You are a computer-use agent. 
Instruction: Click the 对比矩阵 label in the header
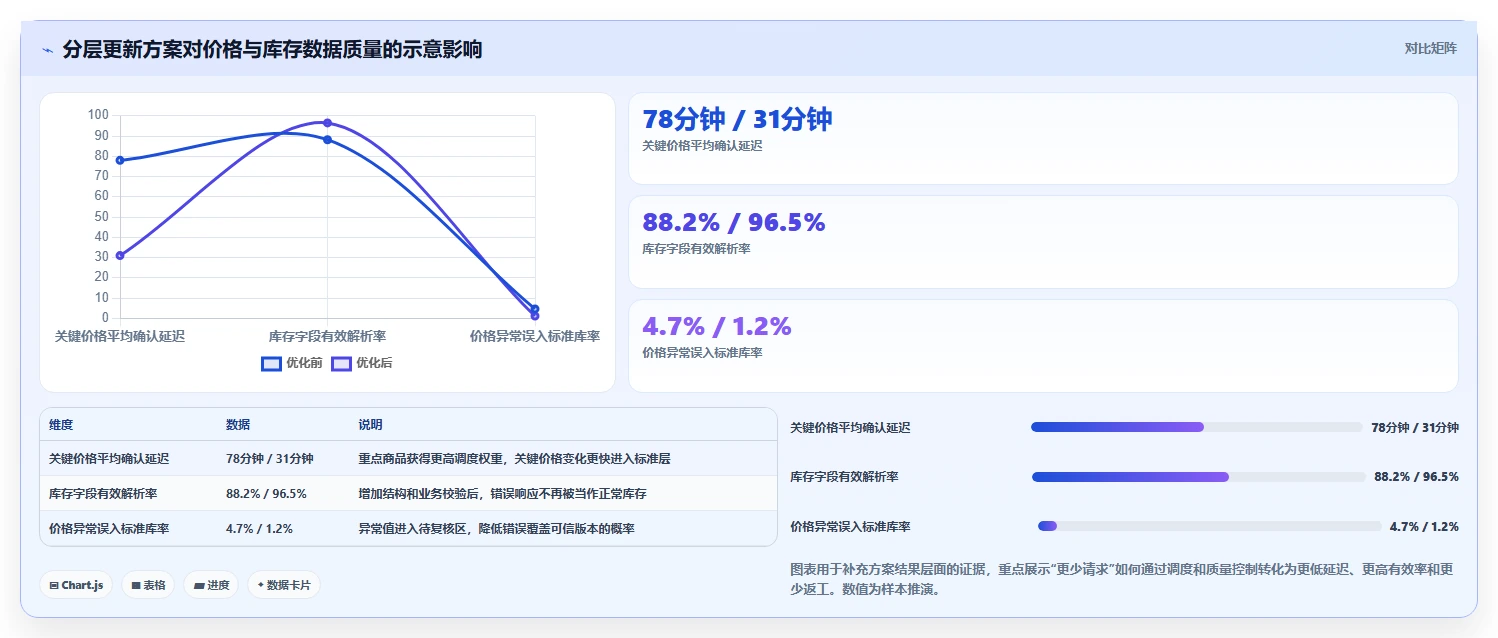tap(1431, 48)
